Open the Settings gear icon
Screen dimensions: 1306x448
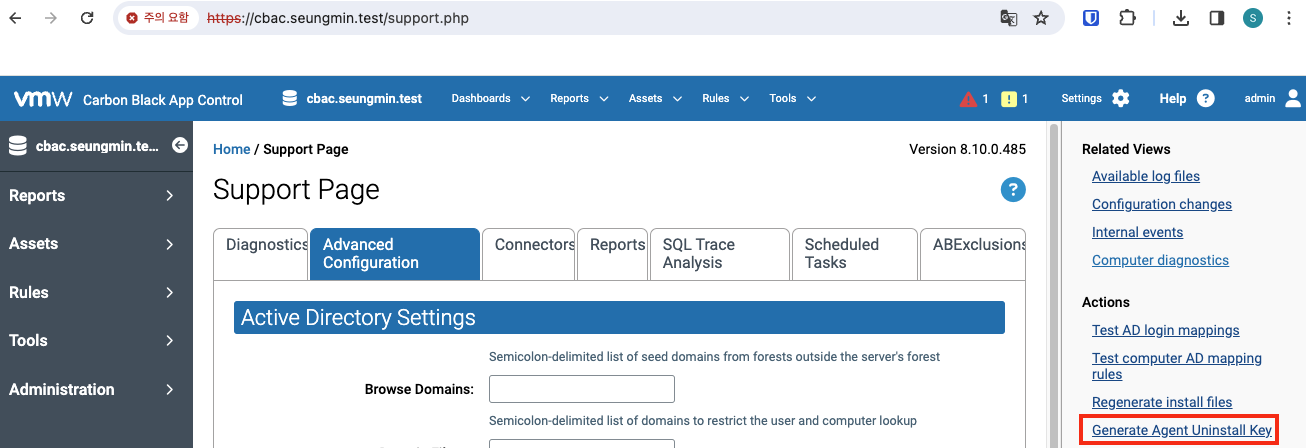pos(1120,98)
